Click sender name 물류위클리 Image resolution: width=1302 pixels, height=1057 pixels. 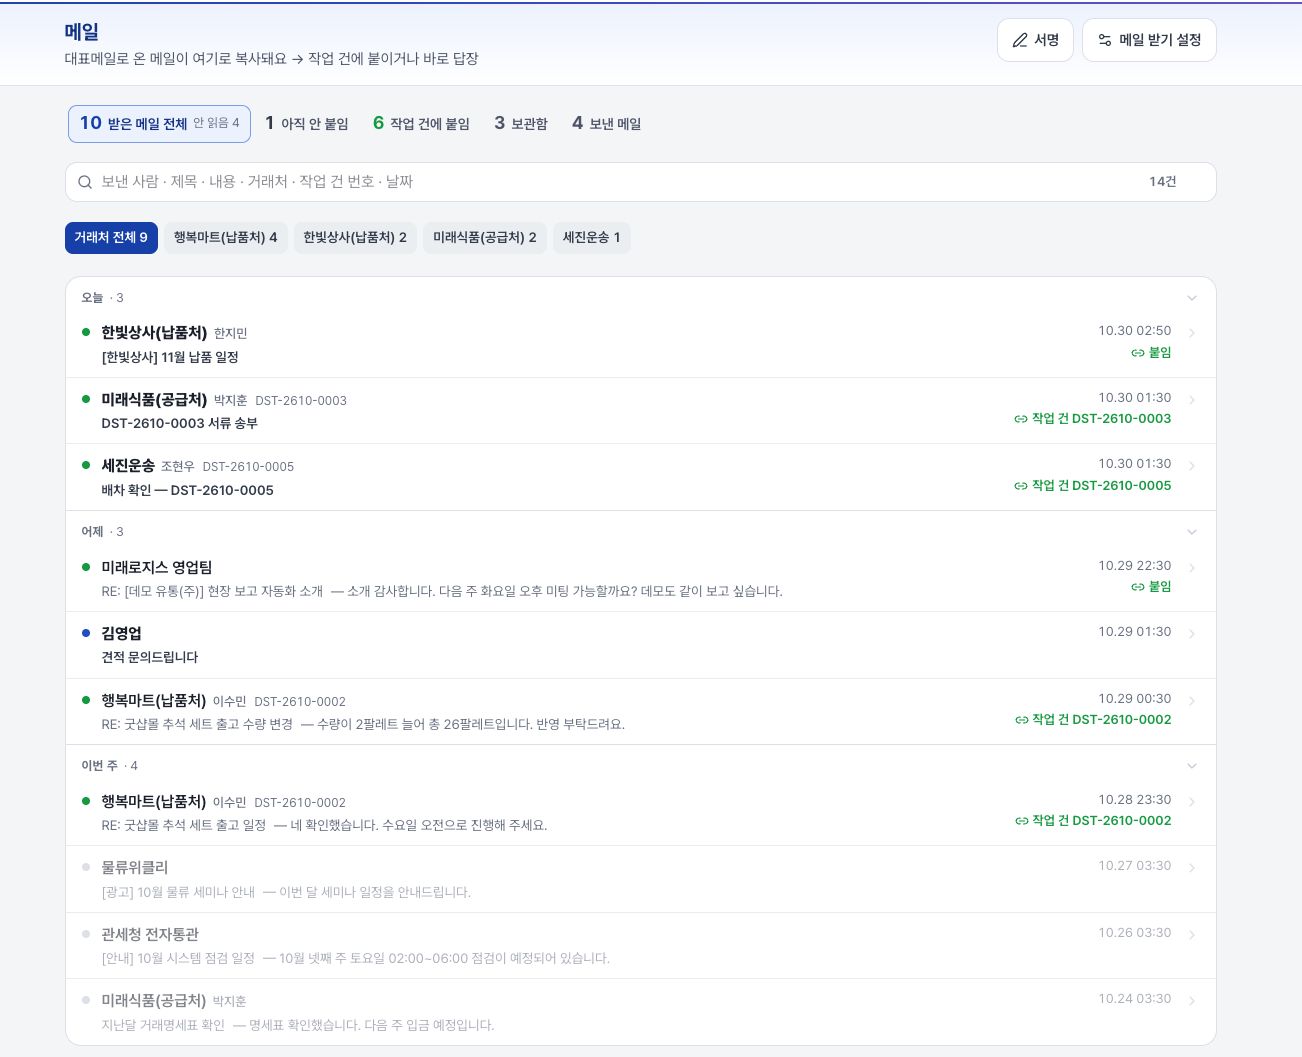(135, 868)
